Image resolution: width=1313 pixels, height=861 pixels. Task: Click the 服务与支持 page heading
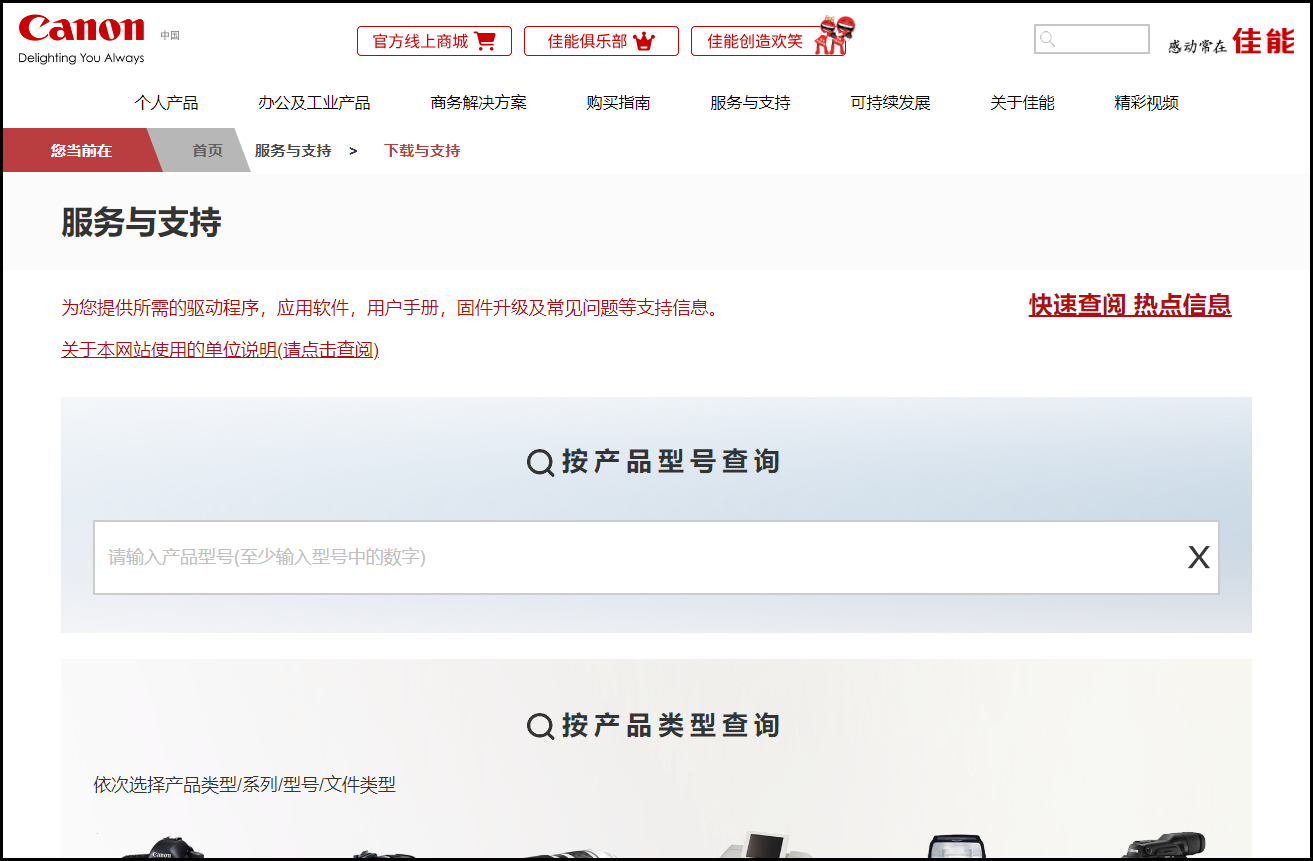coord(141,222)
